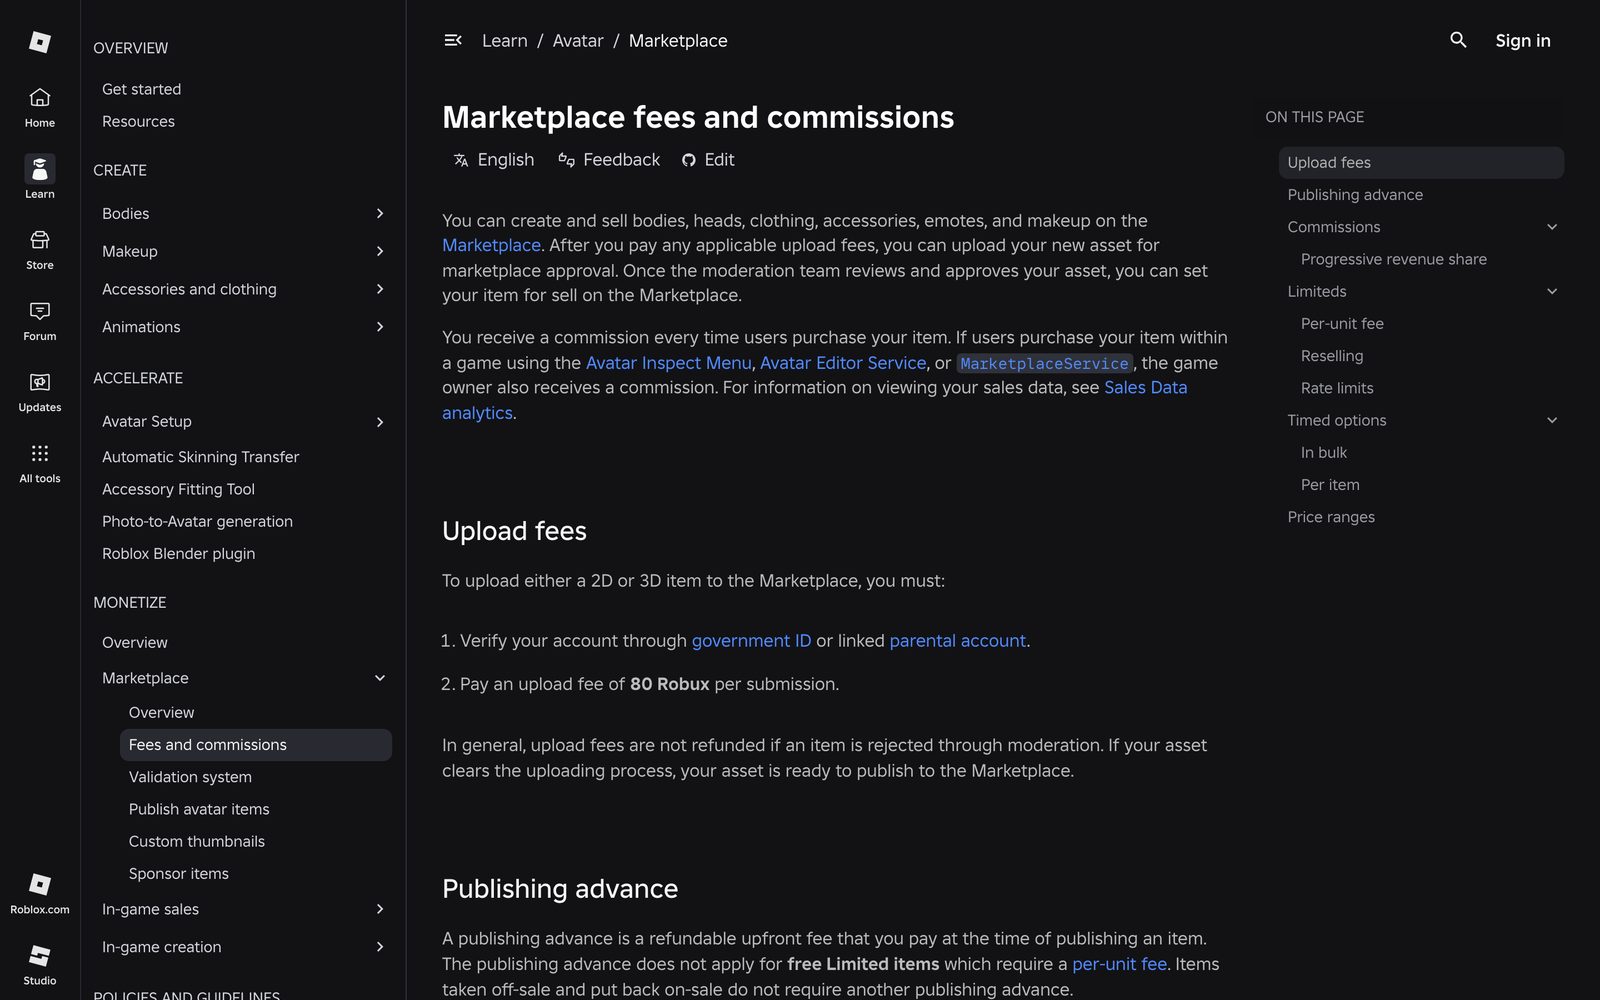Open Validation system page
Screen dimensions: 1600x1000
click(190, 777)
